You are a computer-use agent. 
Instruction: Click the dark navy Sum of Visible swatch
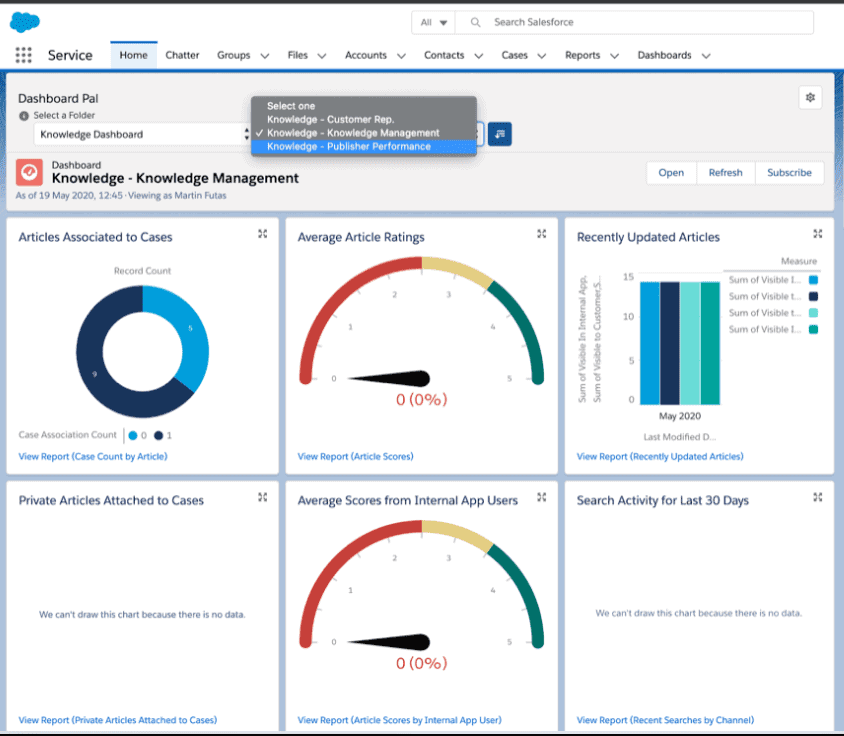(813, 296)
